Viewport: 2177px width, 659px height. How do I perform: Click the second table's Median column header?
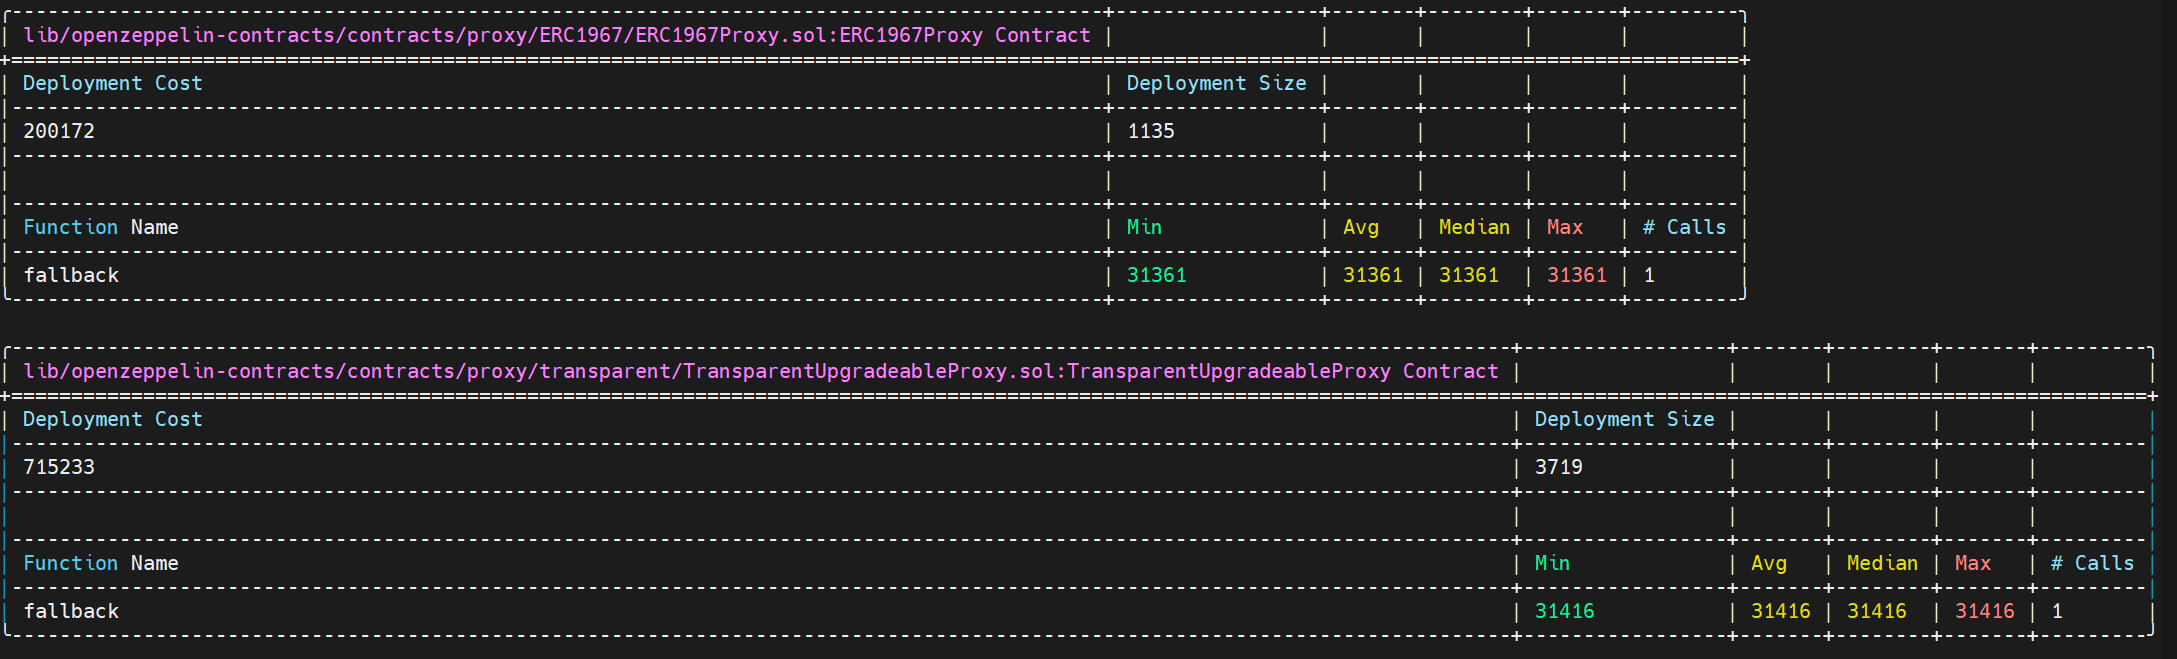click(1882, 563)
